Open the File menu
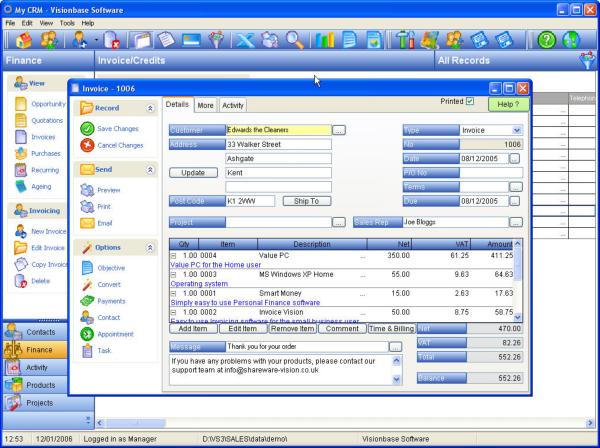The width and height of the screenshot is (600, 448). pyautogui.click(x=10, y=23)
